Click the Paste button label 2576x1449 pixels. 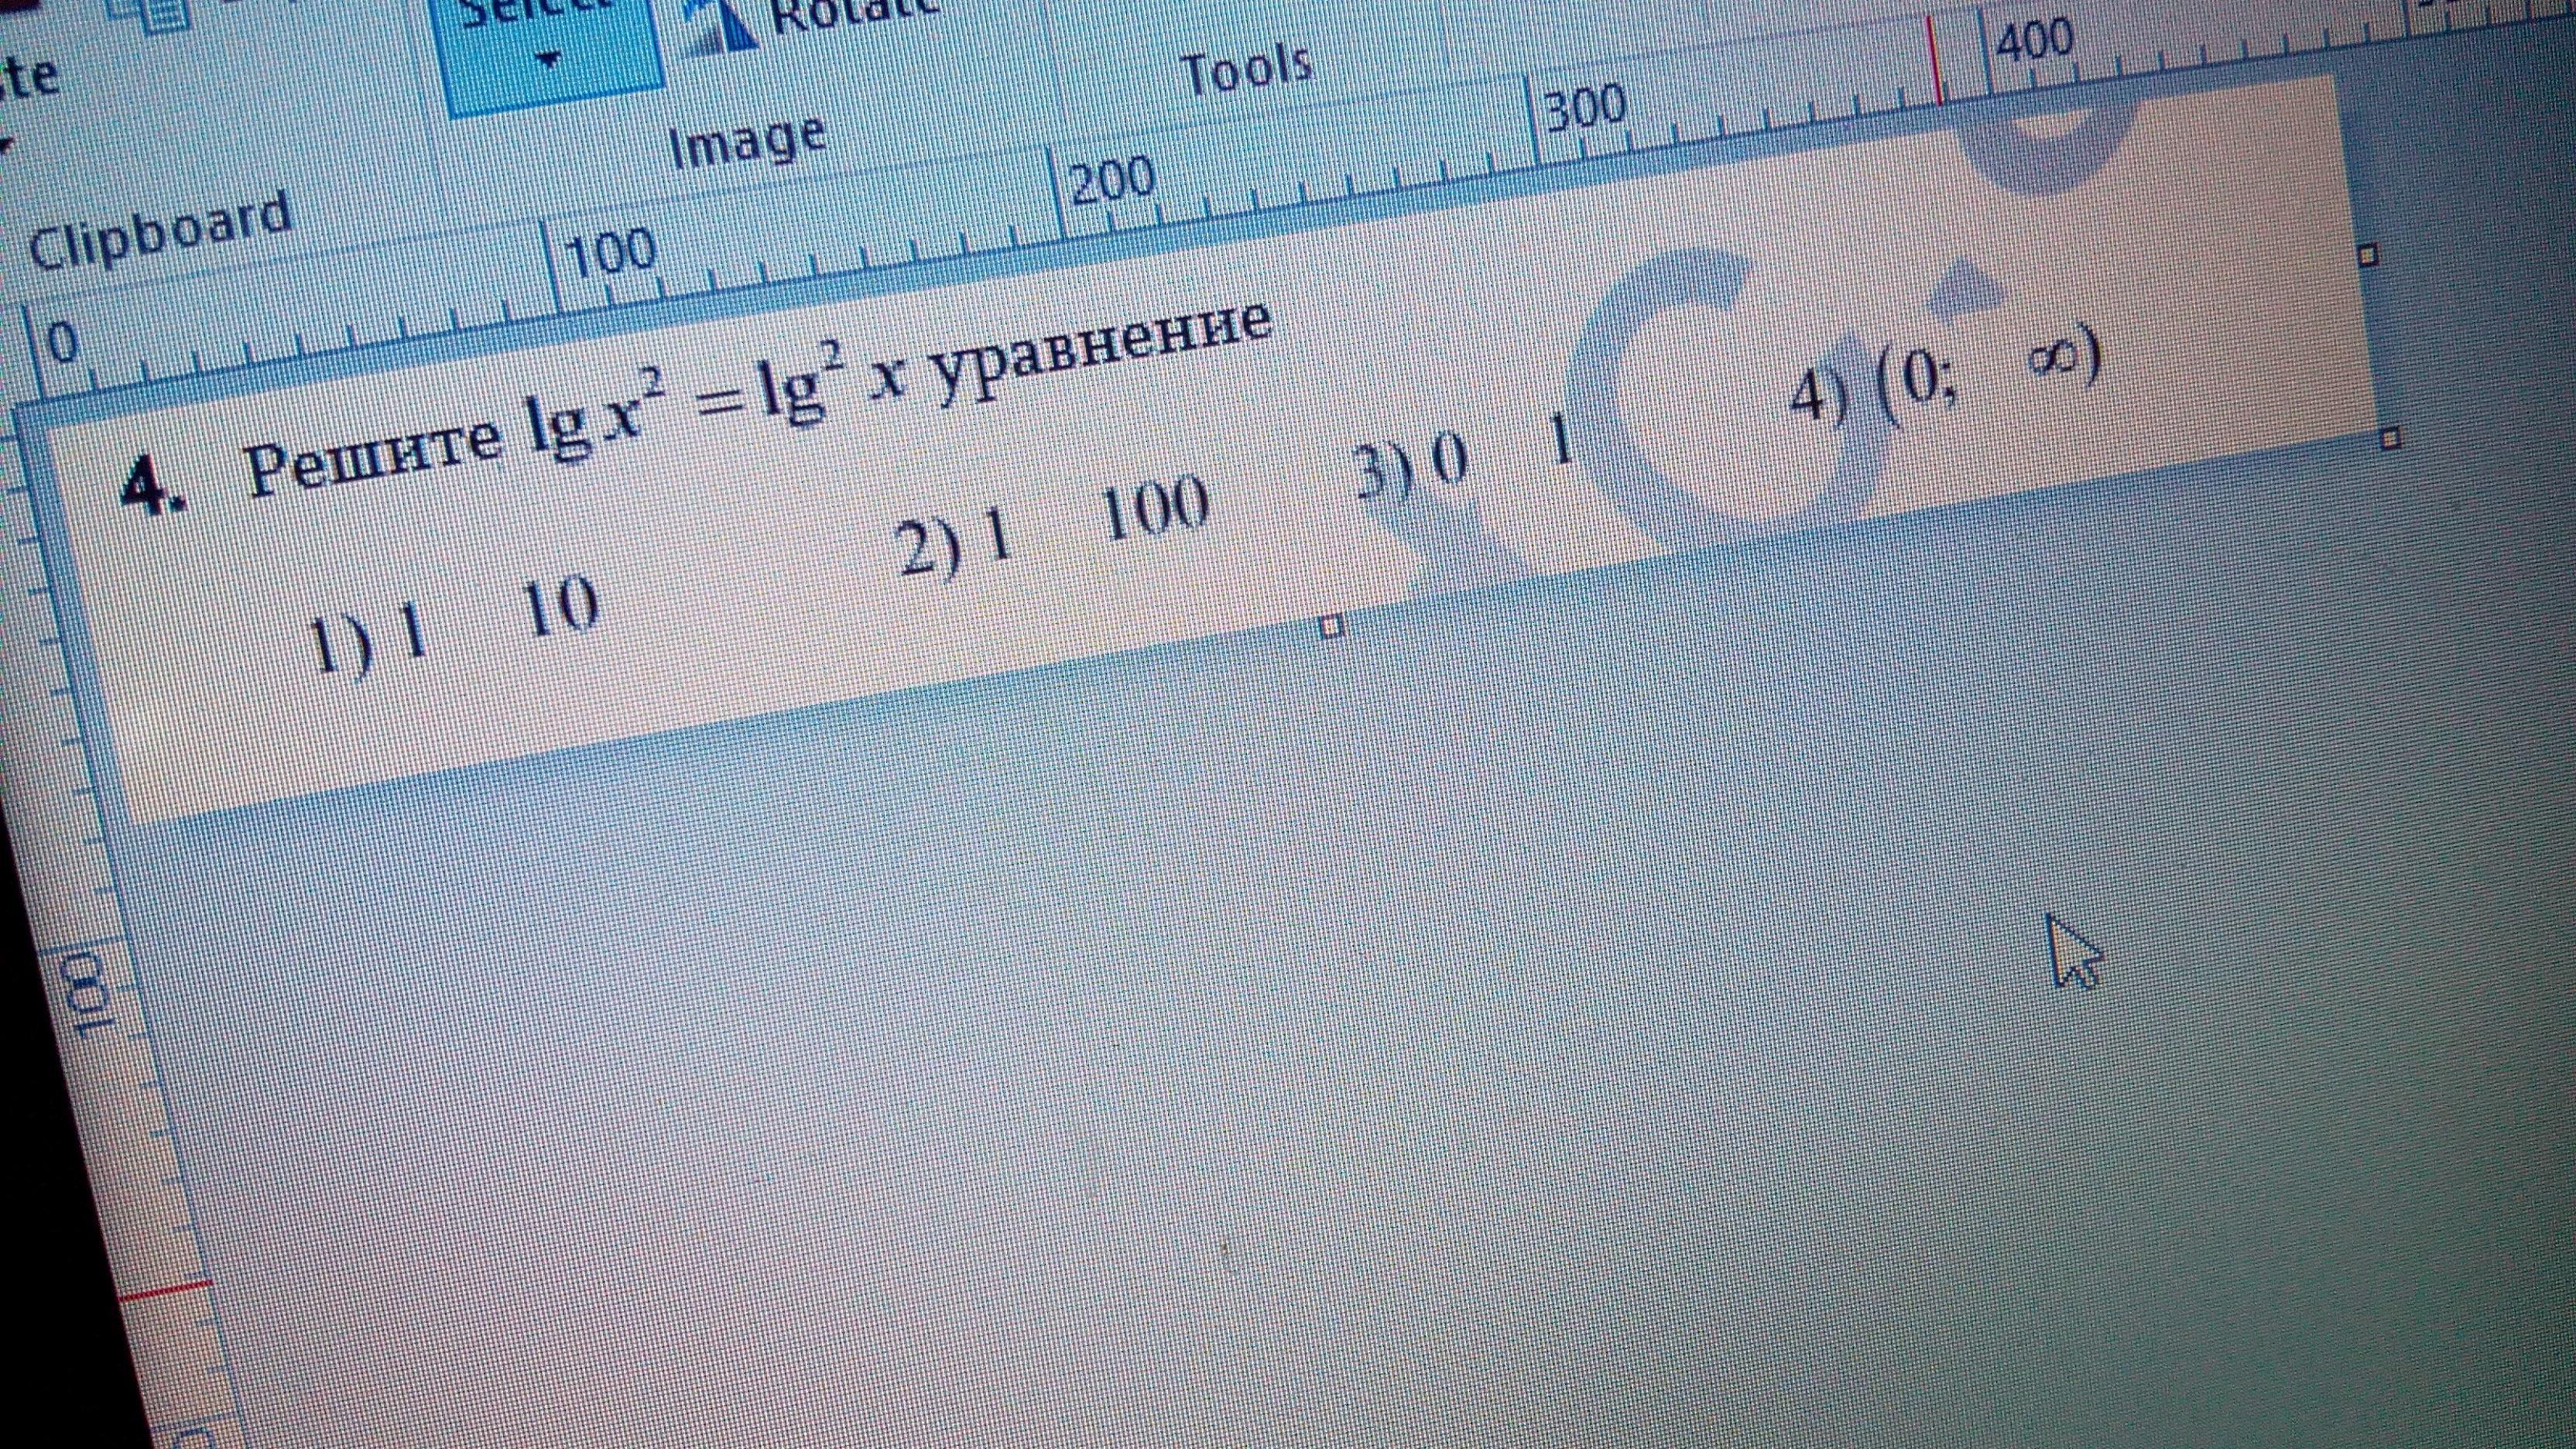28,78
